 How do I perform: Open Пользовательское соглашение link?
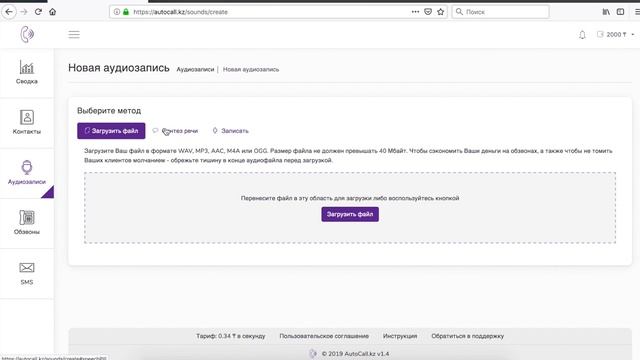(x=324, y=336)
